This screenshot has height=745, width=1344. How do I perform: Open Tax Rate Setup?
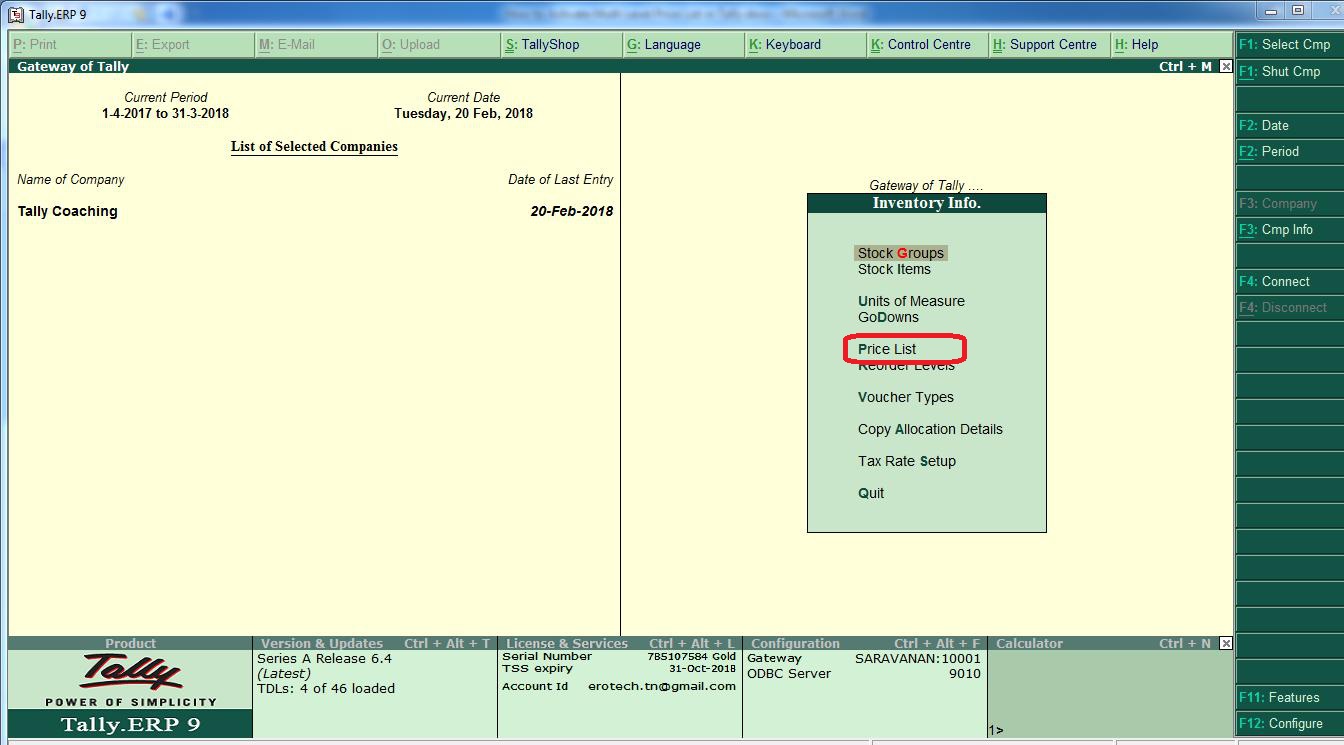click(906, 461)
